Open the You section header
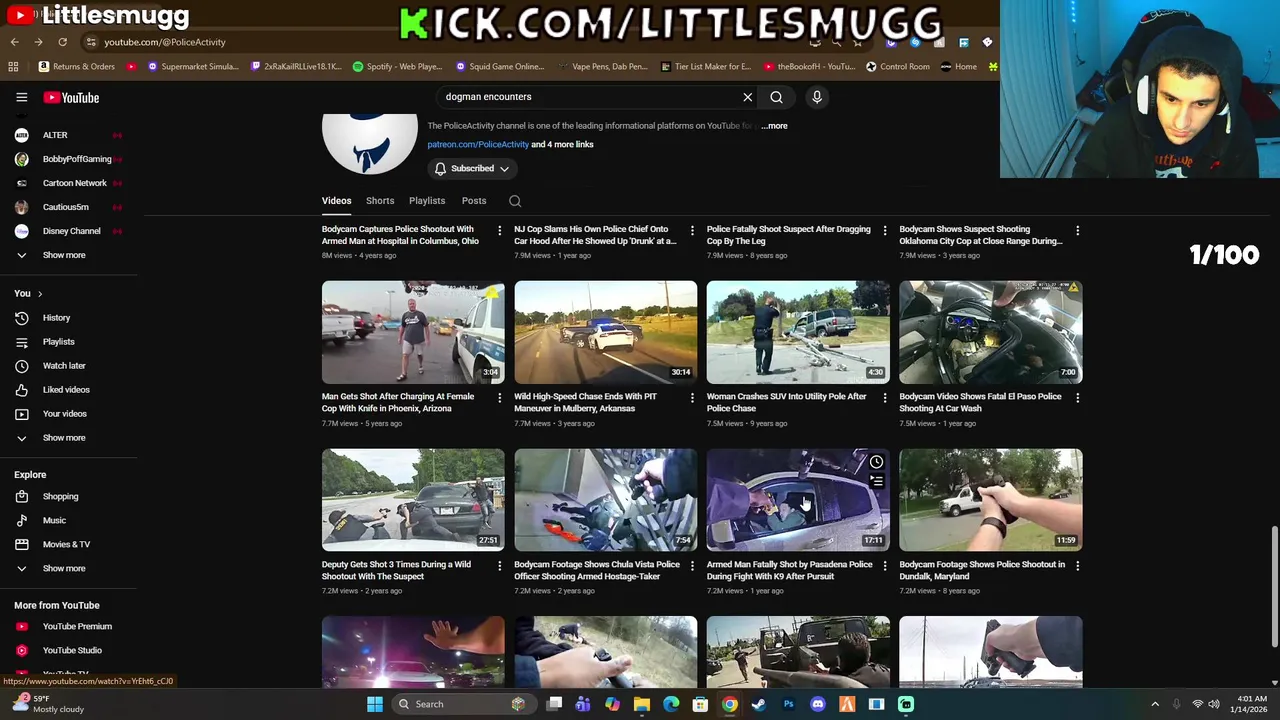Image resolution: width=1280 pixels, height=720 pixels. pyautogui.click(x=28, y=293)
